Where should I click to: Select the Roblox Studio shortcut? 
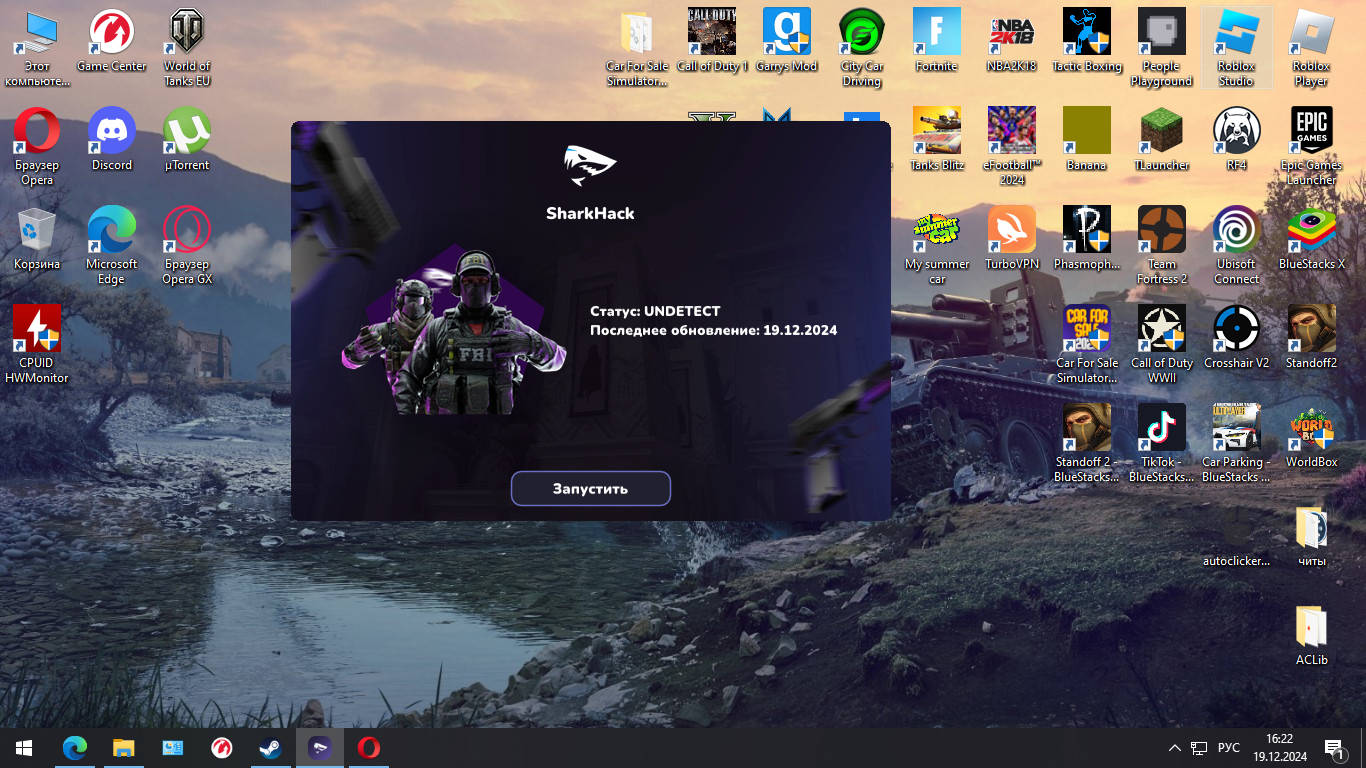(x=1237, y=48)
